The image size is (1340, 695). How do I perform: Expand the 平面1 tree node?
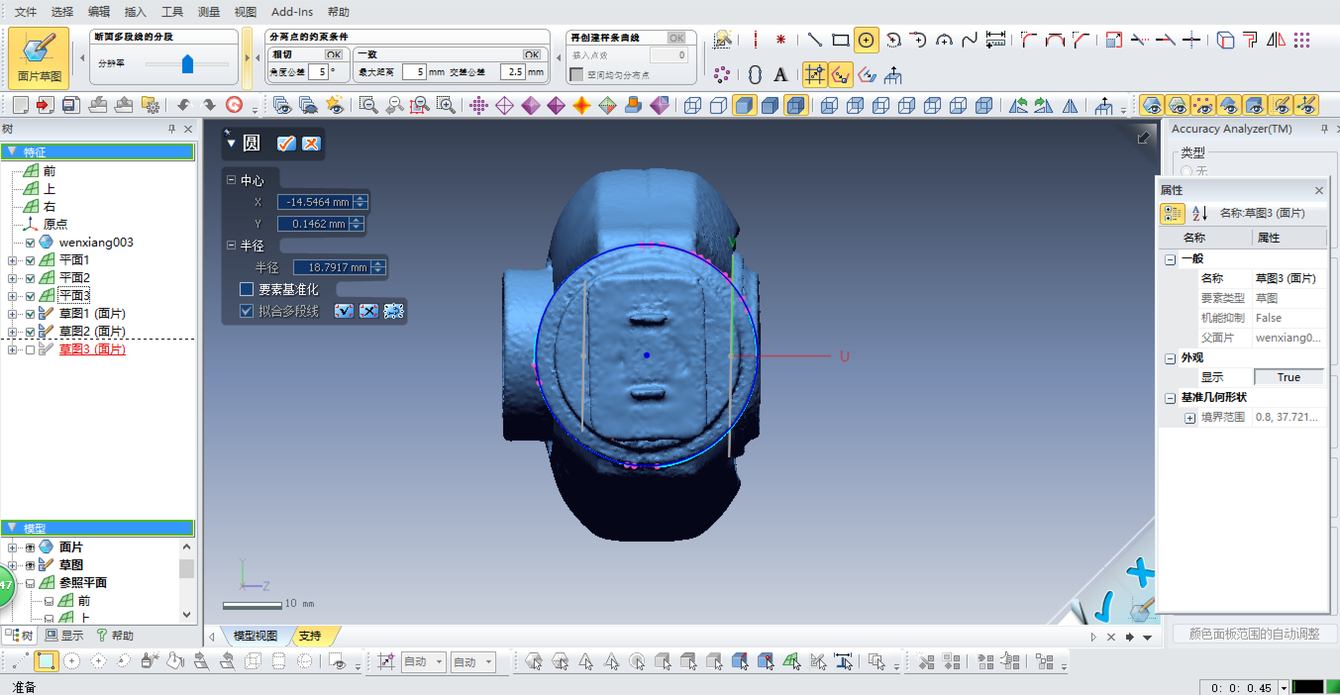[x=13, y=261]
